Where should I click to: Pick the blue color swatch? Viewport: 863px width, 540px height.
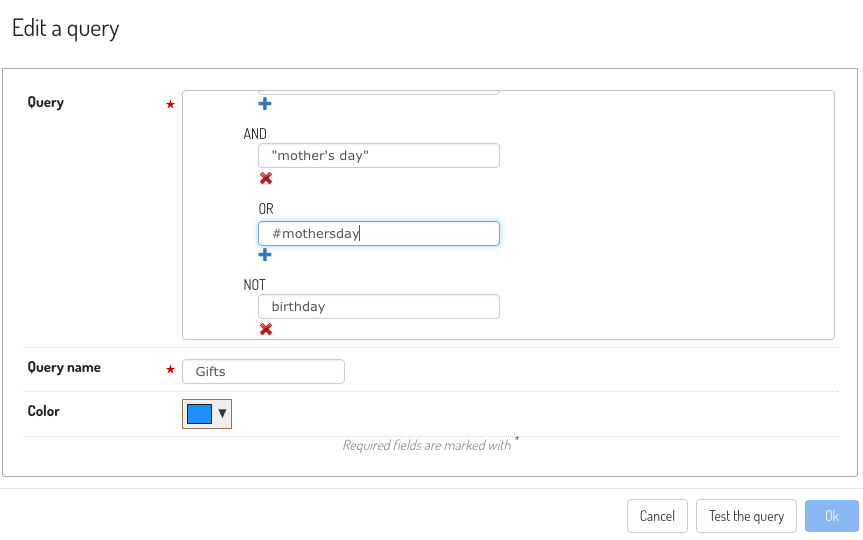(x=199, y=414)
